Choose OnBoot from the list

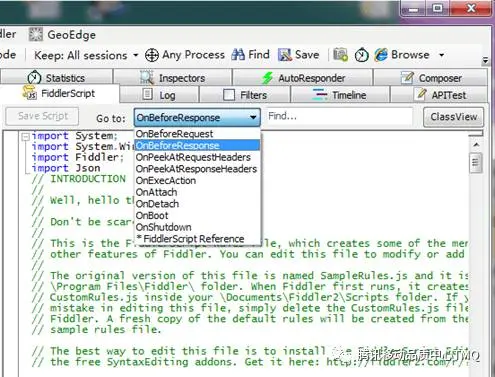(x=197, y=215)
